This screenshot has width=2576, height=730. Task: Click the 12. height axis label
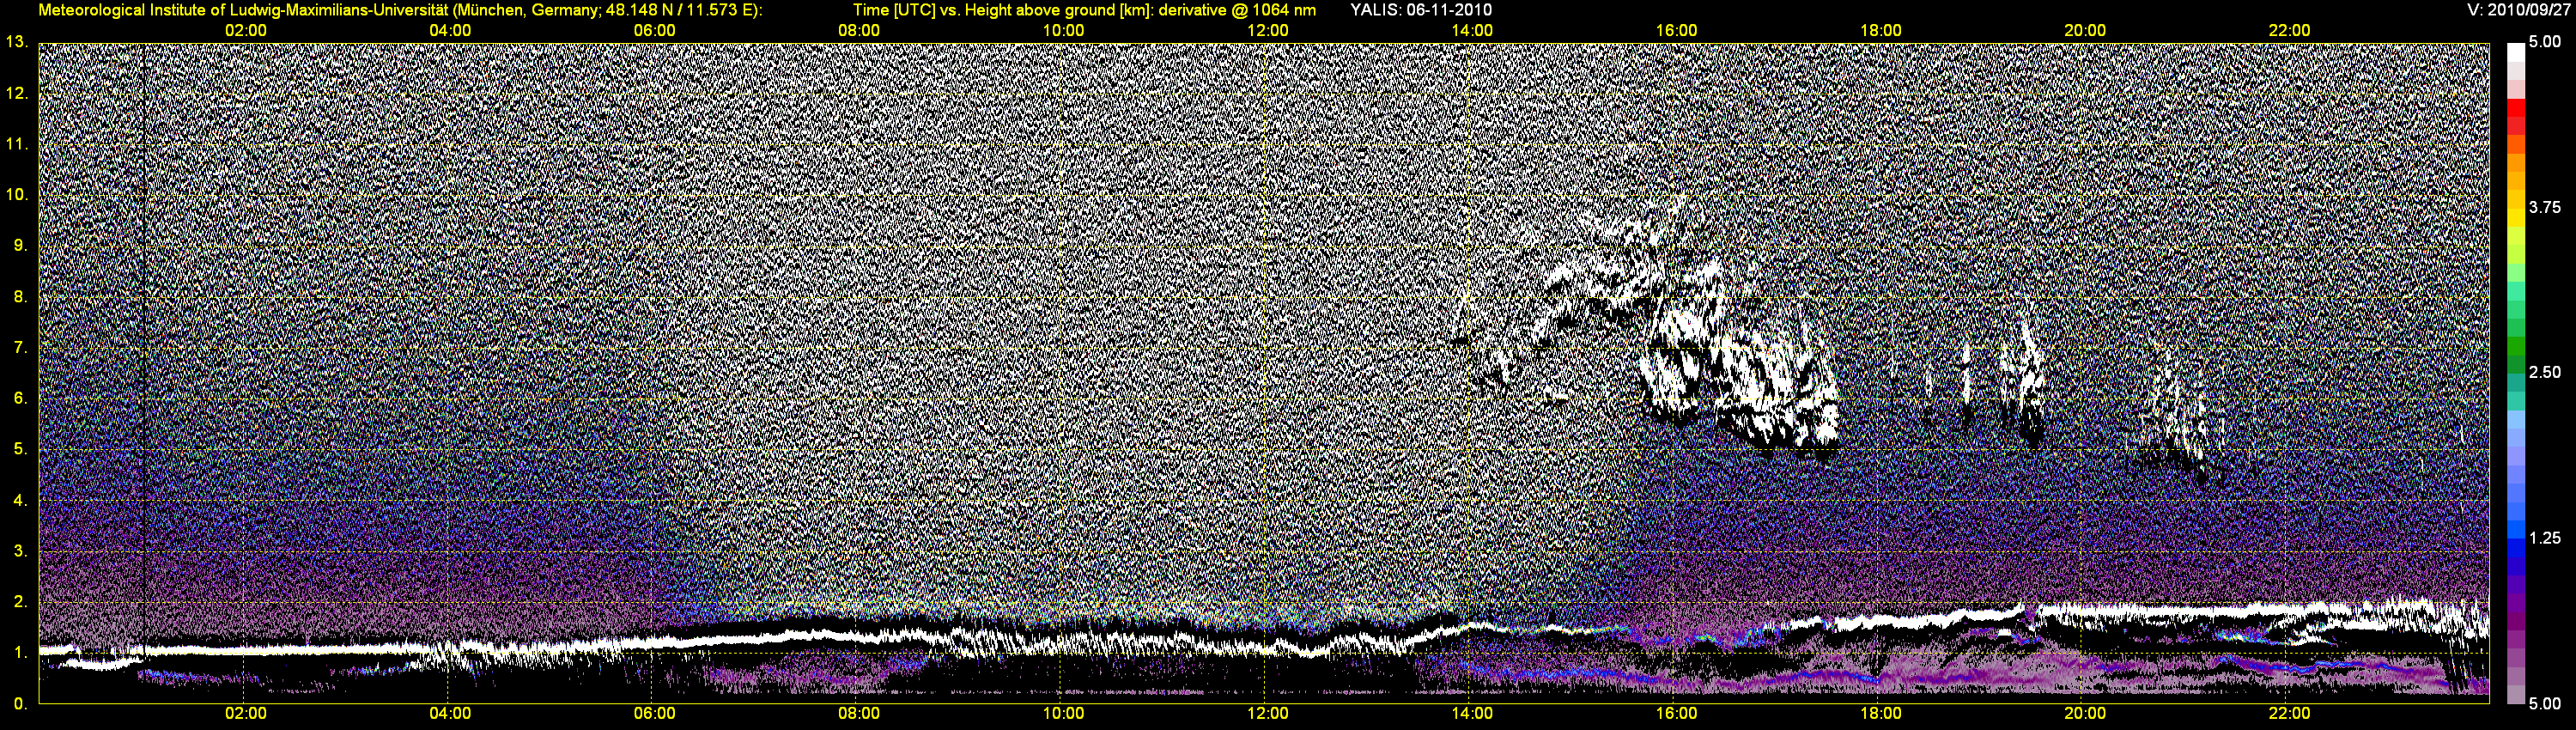16,93
